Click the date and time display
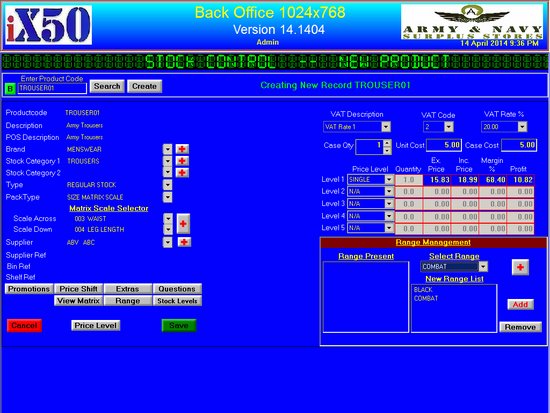Screen dimensions: 550x413 pos(499,43)
